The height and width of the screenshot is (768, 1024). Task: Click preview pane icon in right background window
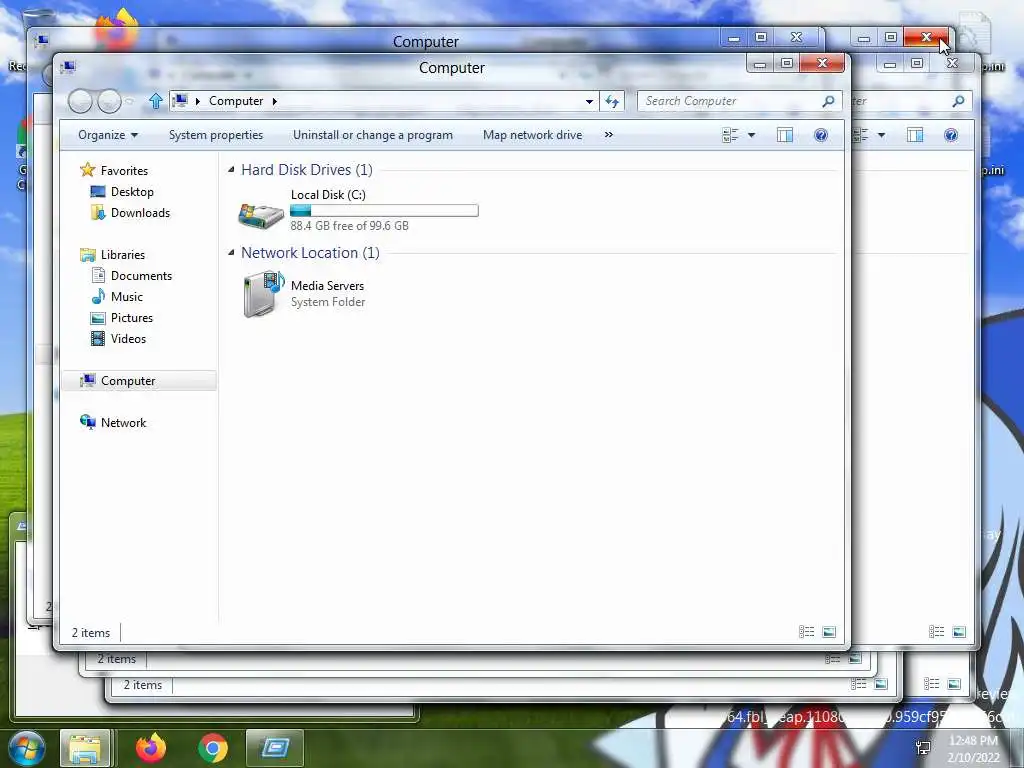[x=915, y=135]
